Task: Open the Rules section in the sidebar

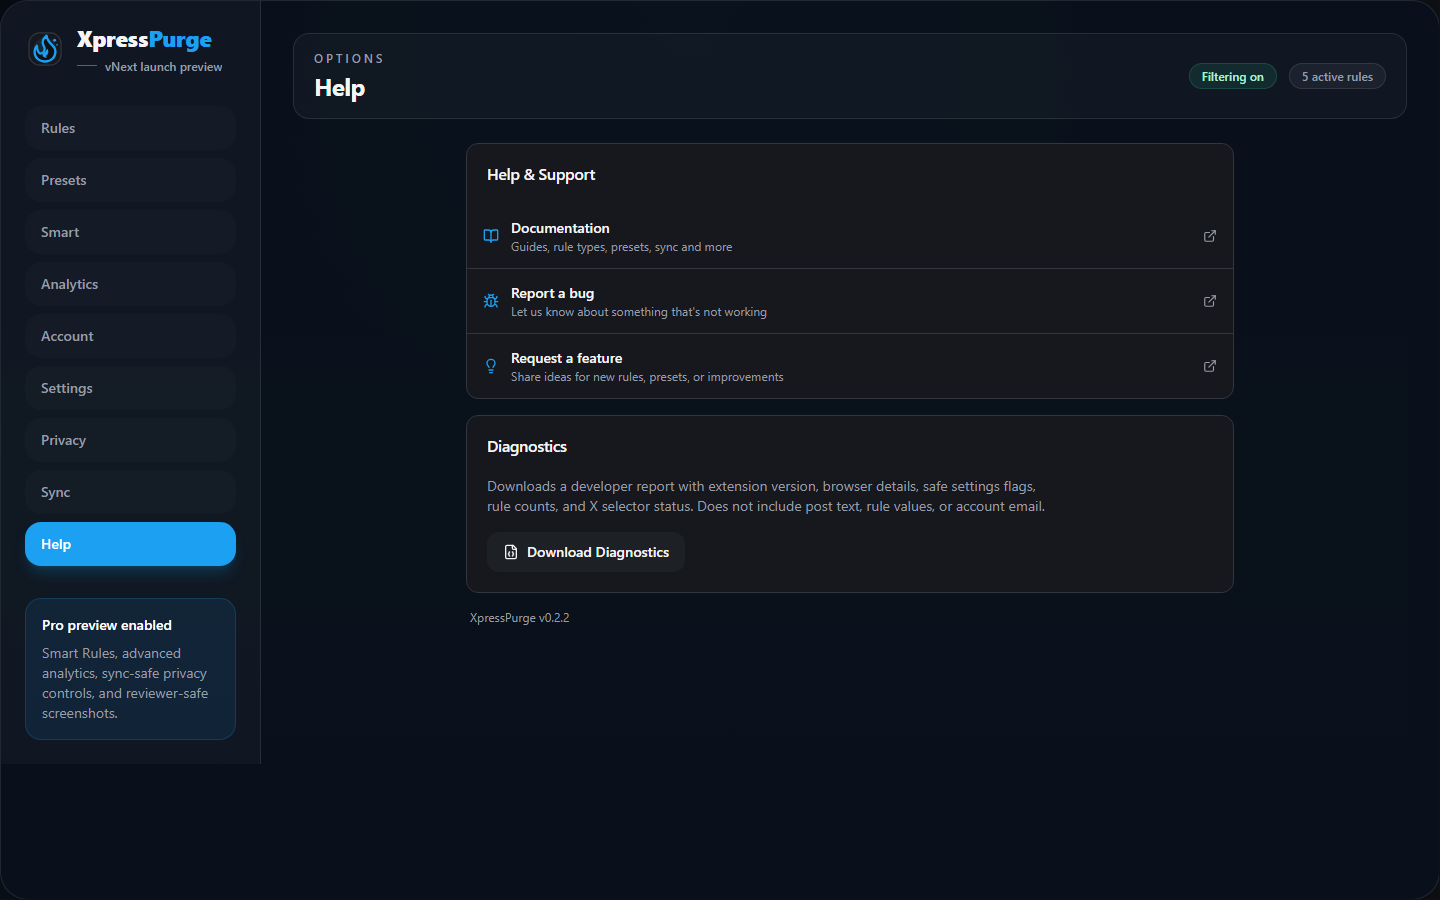Action: click(x=130, y=128)
